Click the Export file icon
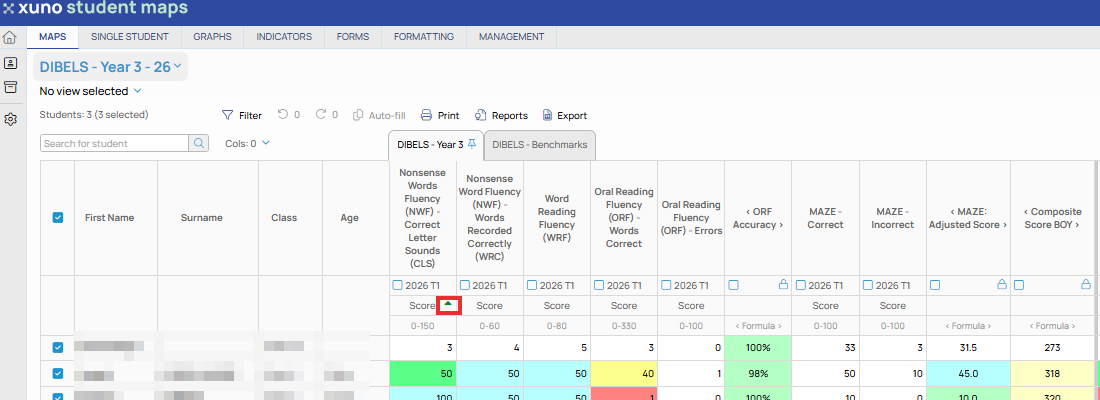This screenshot has width=1100, height=400. pyautogui.click(x=546, y=115)
